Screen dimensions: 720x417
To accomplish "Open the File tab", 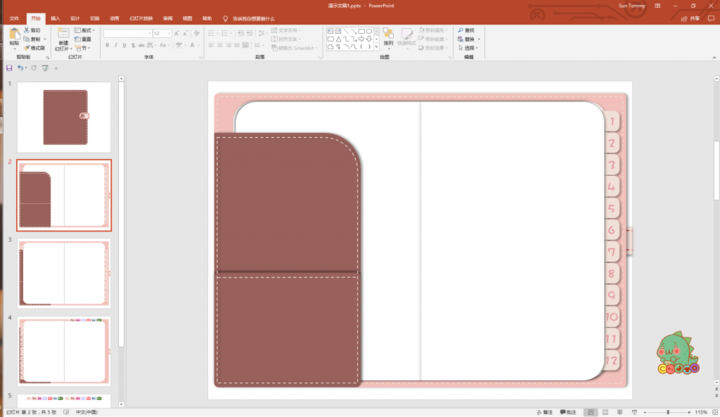I will click(14, 18).
